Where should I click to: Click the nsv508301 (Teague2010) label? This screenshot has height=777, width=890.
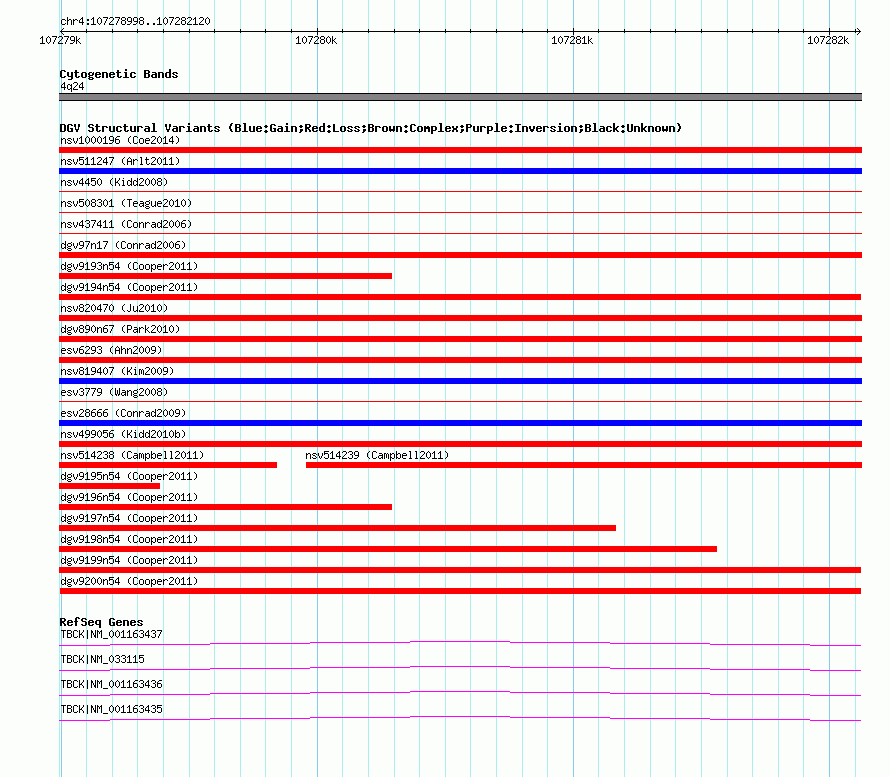coord(126,203)
